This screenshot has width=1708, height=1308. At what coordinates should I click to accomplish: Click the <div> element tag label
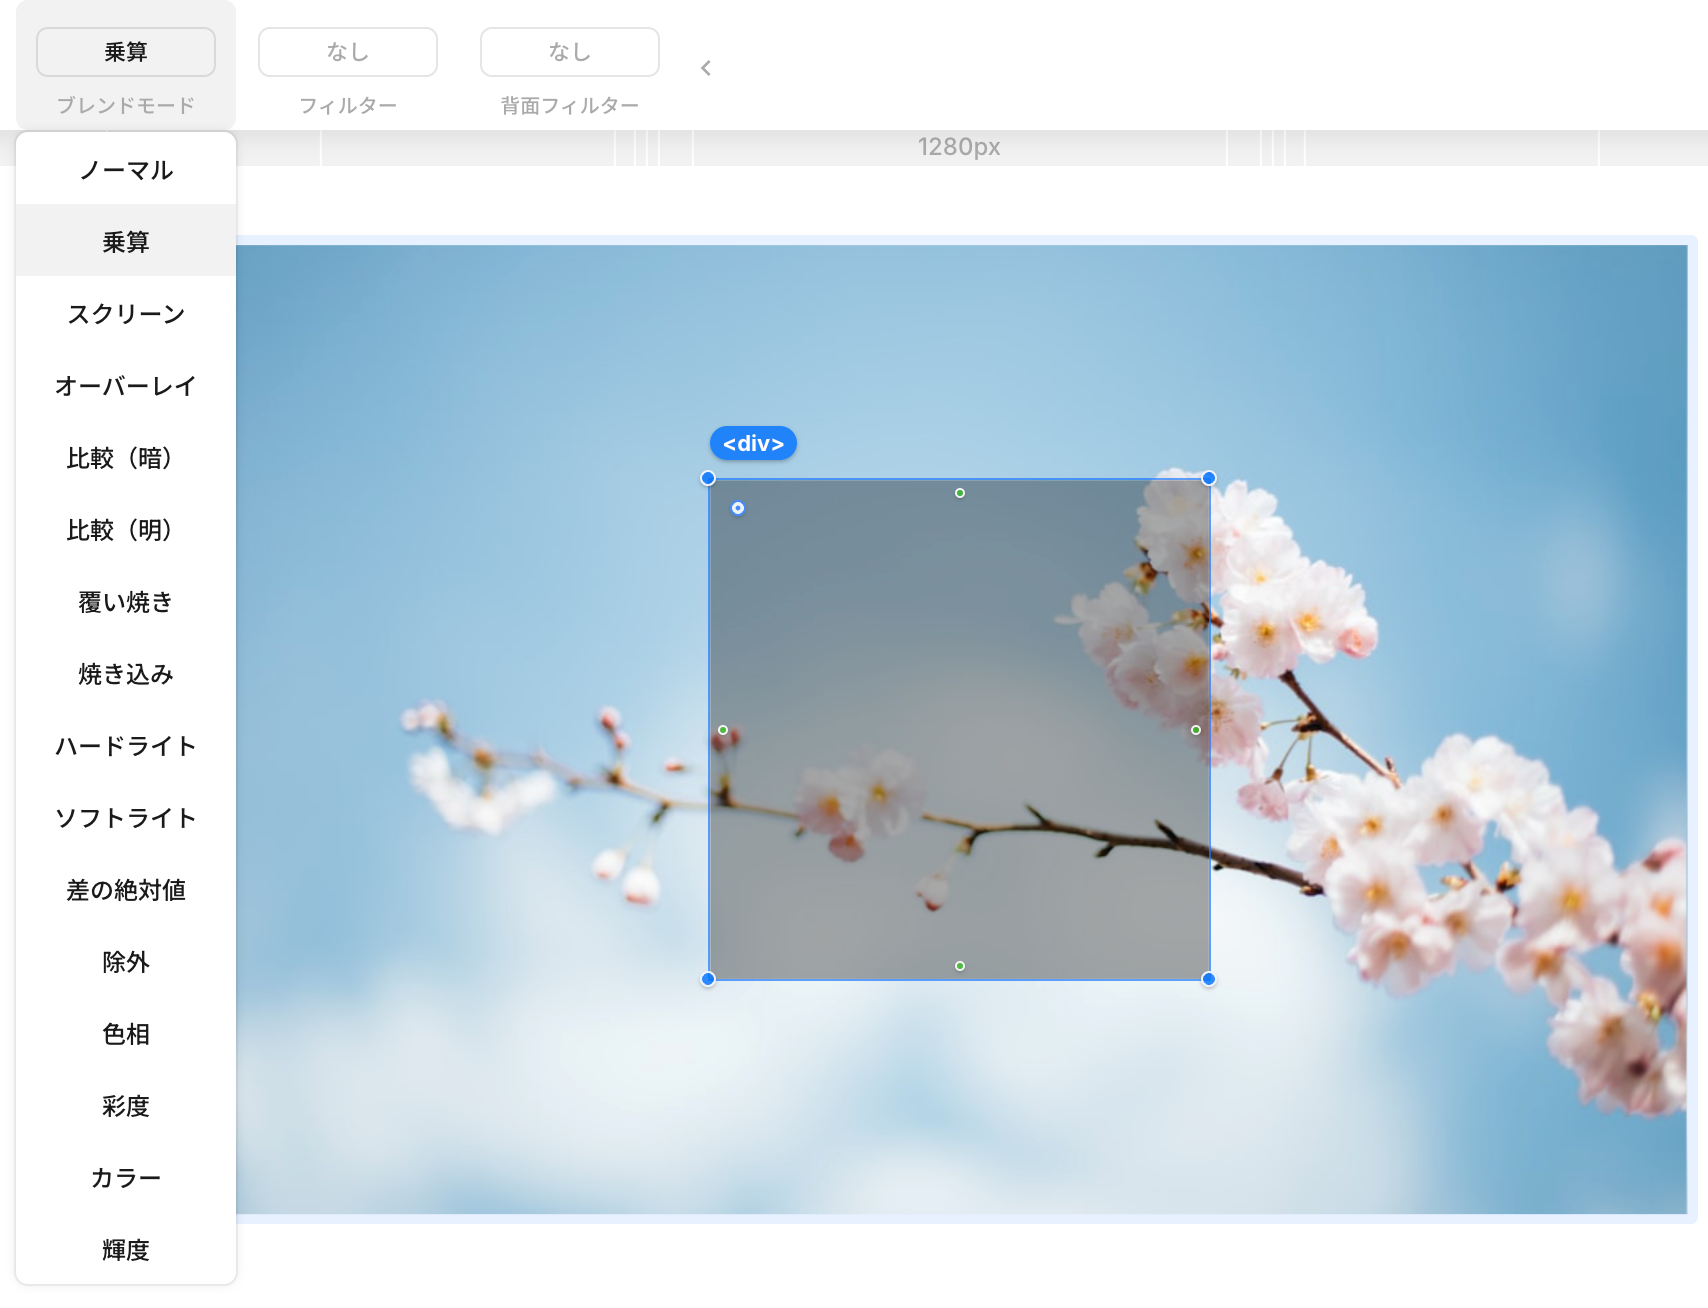[753, 443]
